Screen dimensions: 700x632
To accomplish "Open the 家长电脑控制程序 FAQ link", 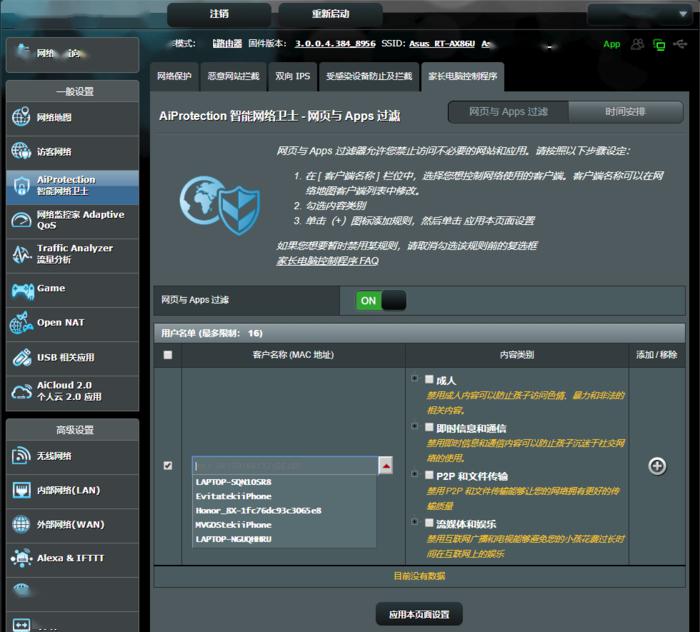I will (327, 260).
